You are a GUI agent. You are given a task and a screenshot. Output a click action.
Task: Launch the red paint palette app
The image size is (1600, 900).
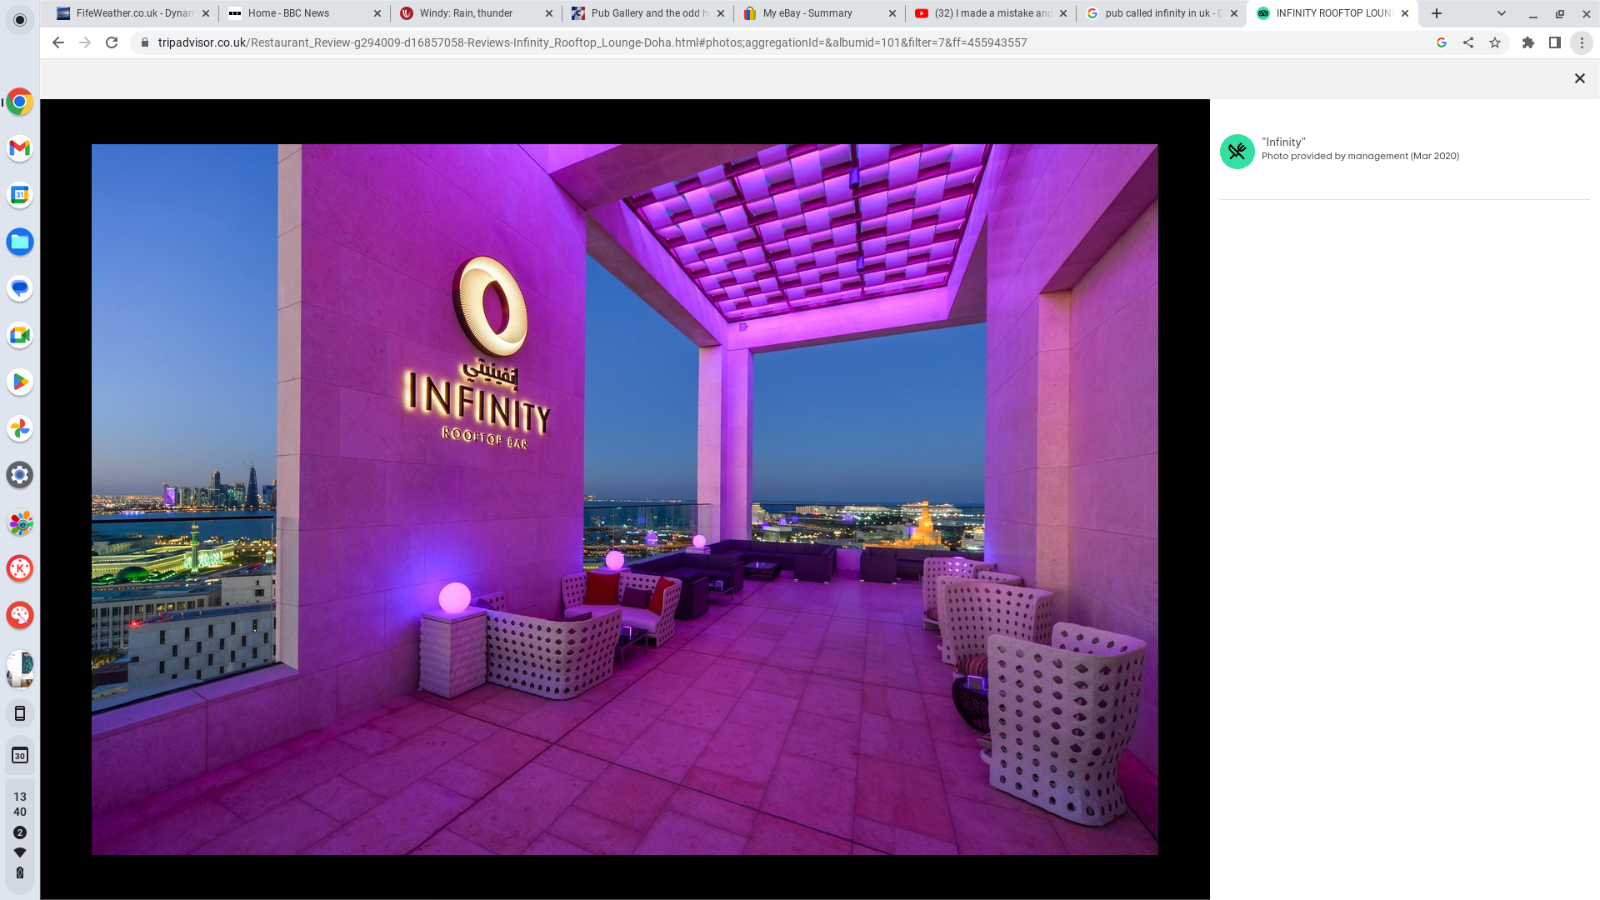coord(20,615)
